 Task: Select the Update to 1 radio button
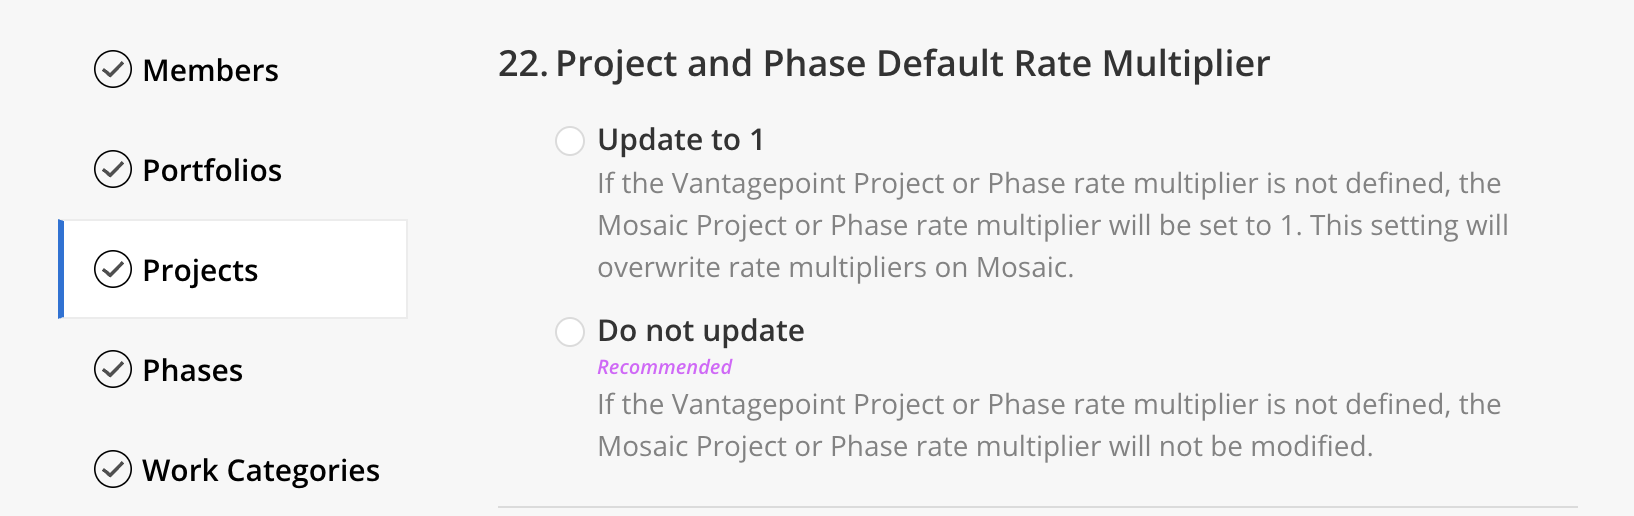570,141
